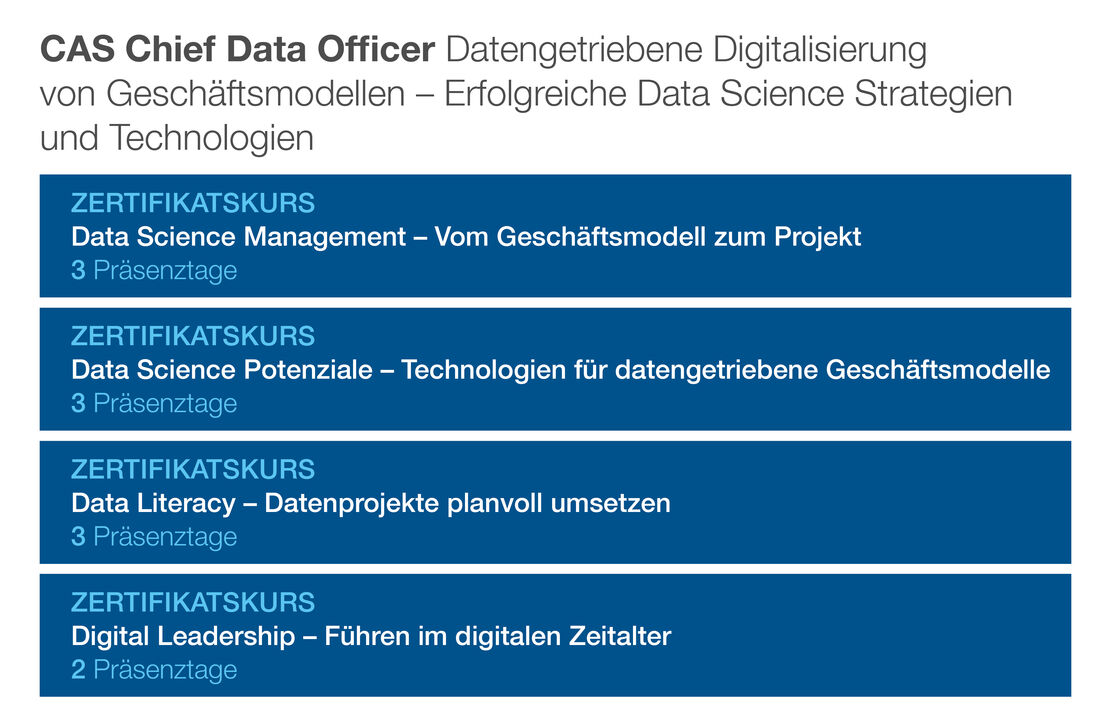Select ZERTIFIKATSKURS label above Digital Leadership
This screenshot has width=1111, height=727.
(193, 603)
